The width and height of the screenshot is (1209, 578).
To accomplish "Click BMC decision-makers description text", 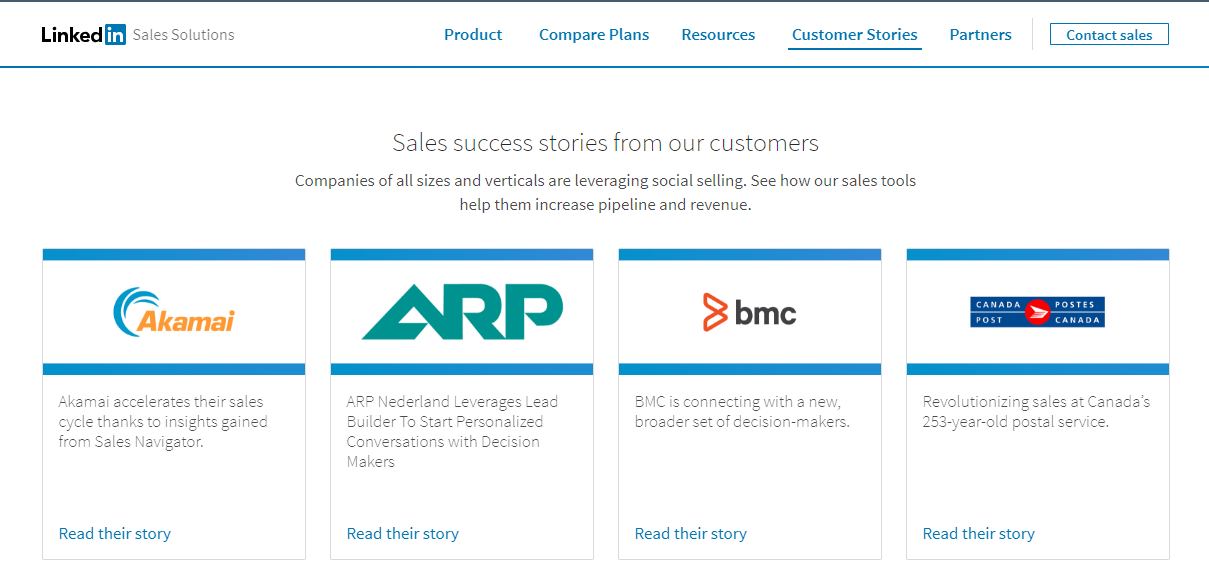I will (x=742, y=412).
